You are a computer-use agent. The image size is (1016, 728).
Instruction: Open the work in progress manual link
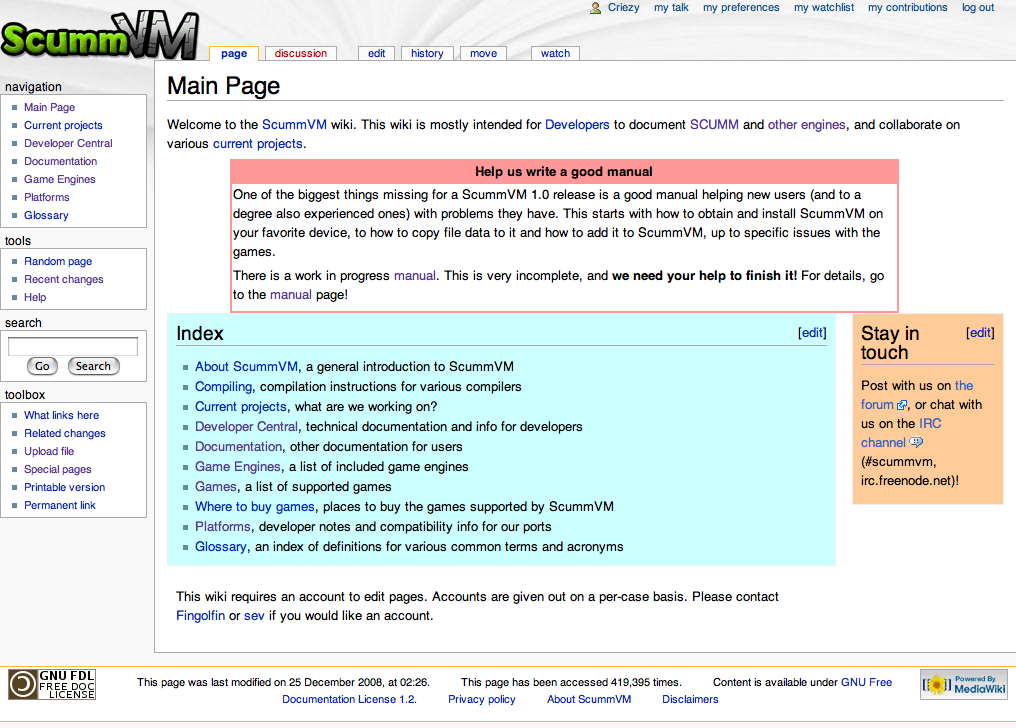click(415, 276)
